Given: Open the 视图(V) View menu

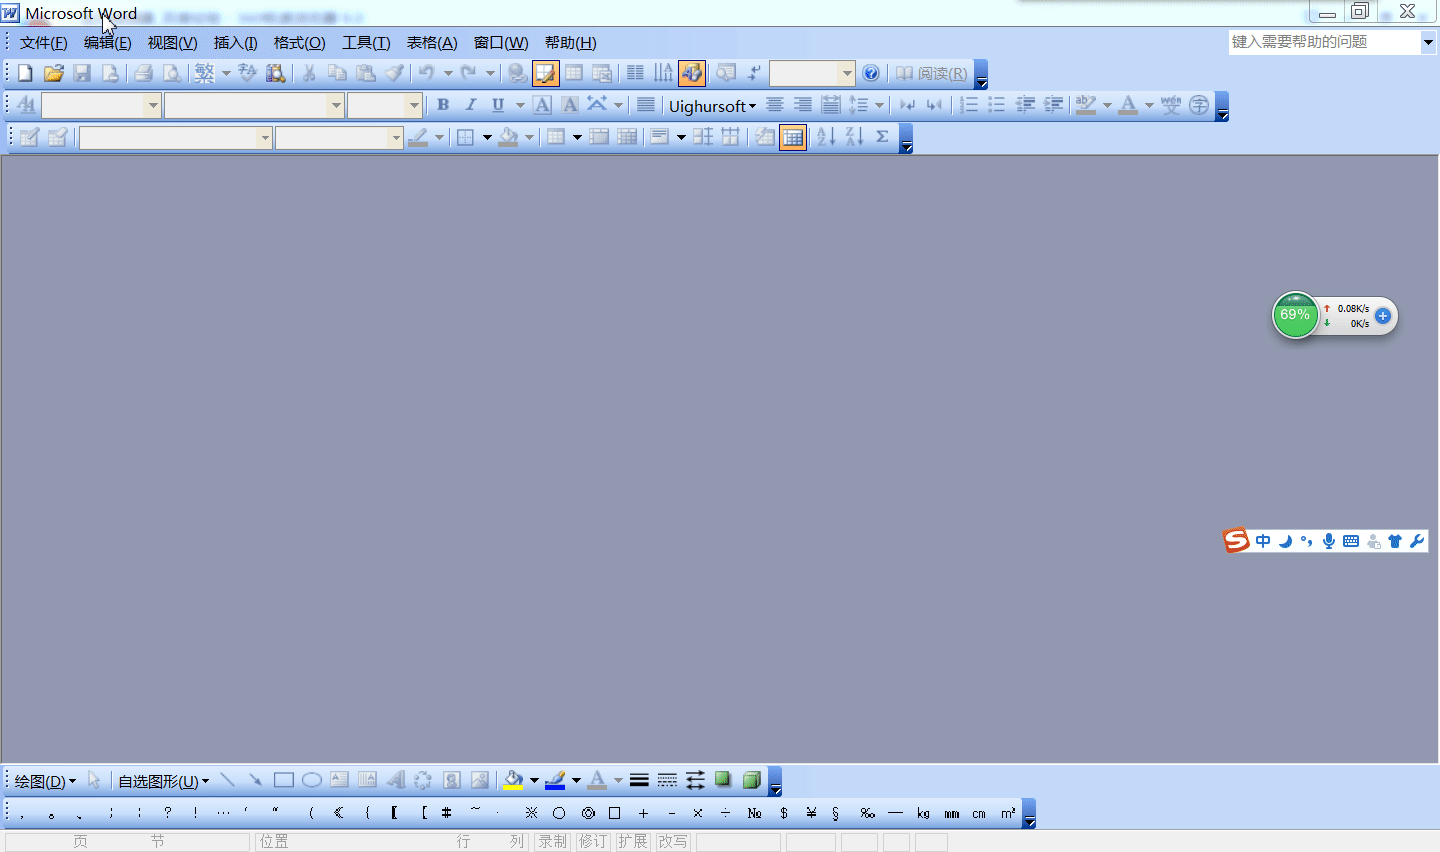Looking at the screenshot, I should point(172,42).
